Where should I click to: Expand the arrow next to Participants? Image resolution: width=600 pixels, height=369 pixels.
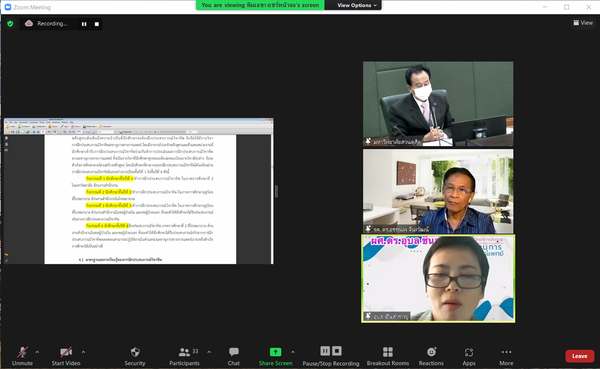point(209,352)
